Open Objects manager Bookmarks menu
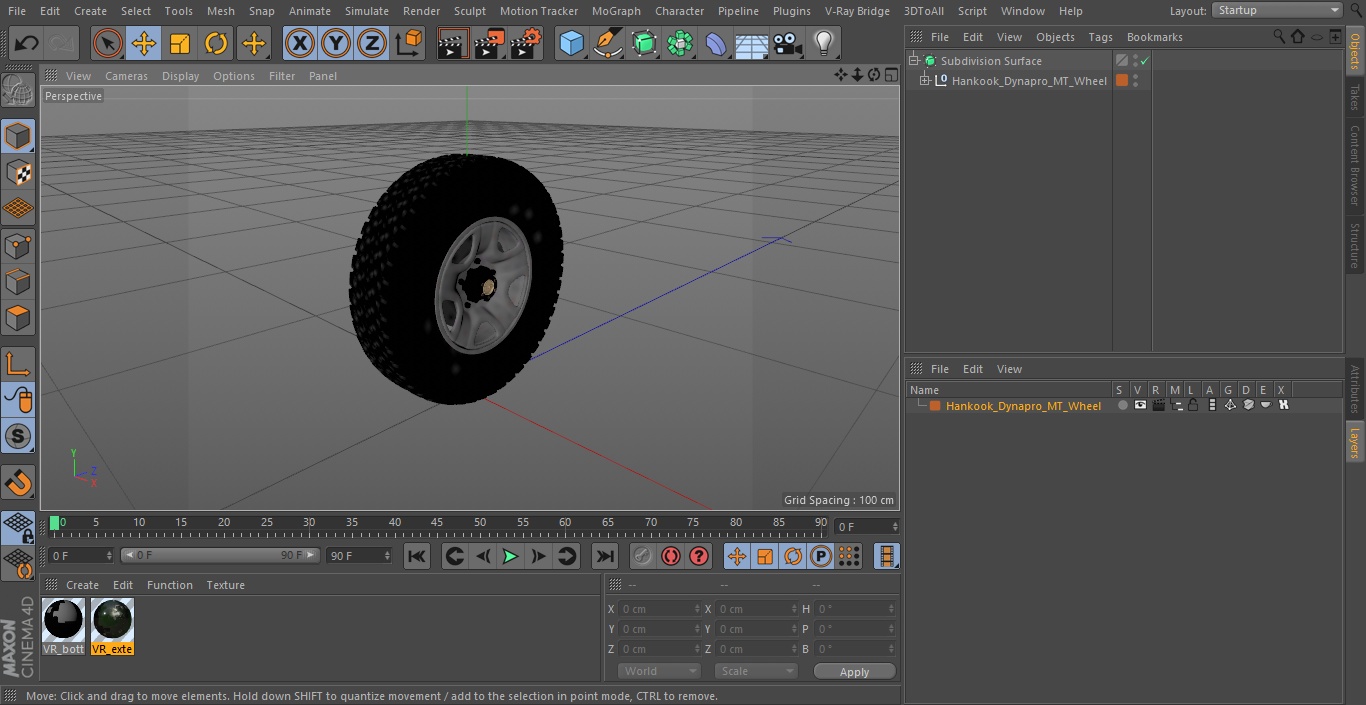 1154,37
